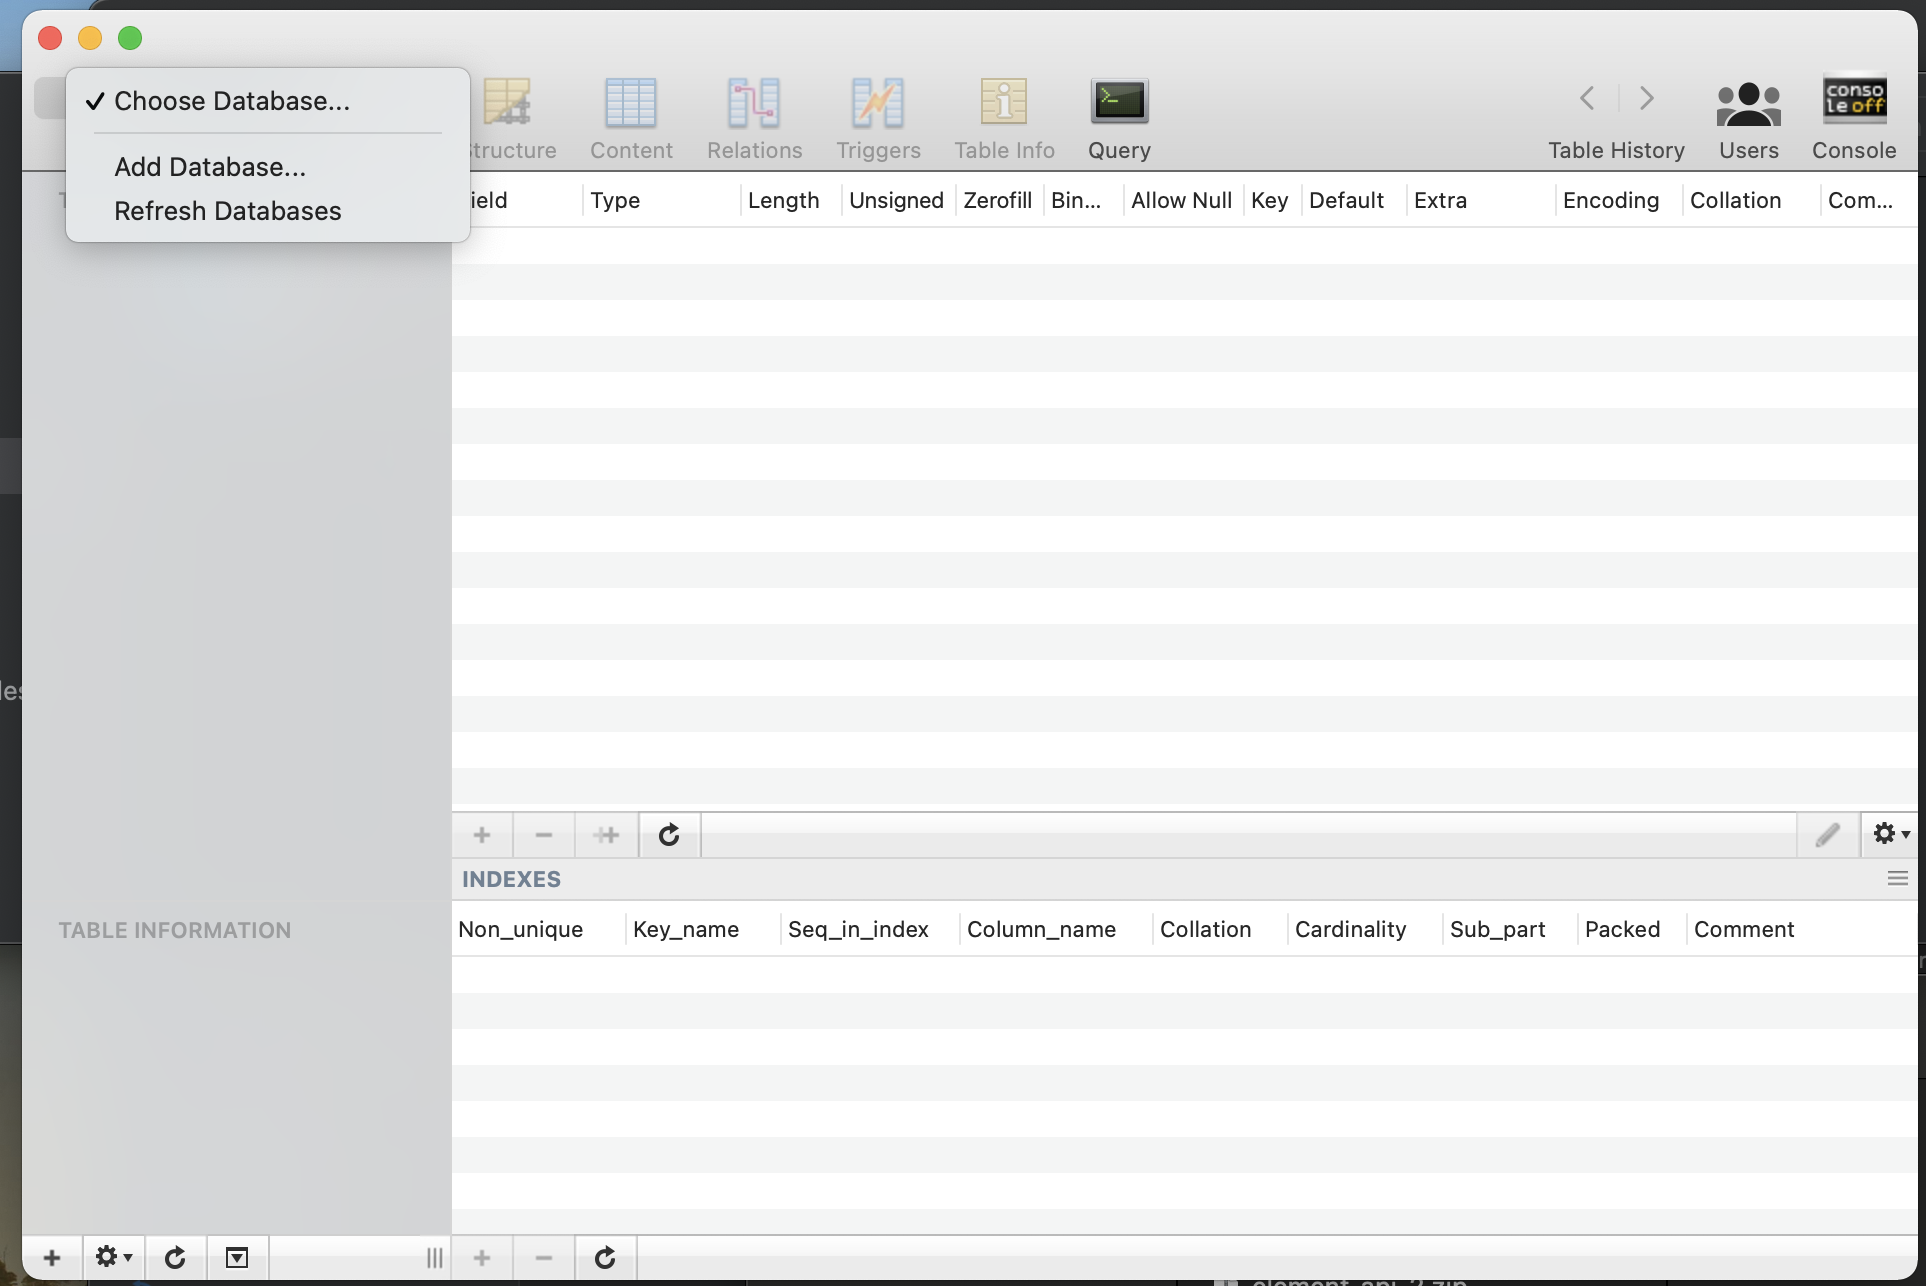Viewport: 1926px width, 1286px height.
Task: Switch to the Content view
Action: point(630,118)
